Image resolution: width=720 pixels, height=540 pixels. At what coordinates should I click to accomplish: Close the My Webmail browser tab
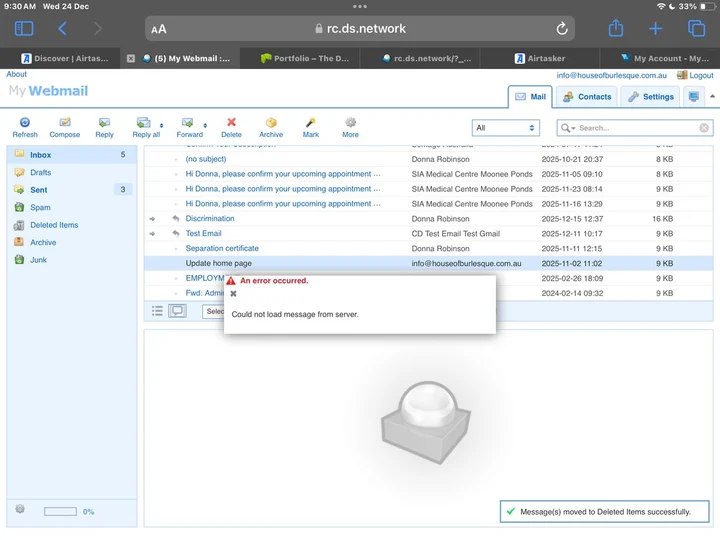[131, 58]
